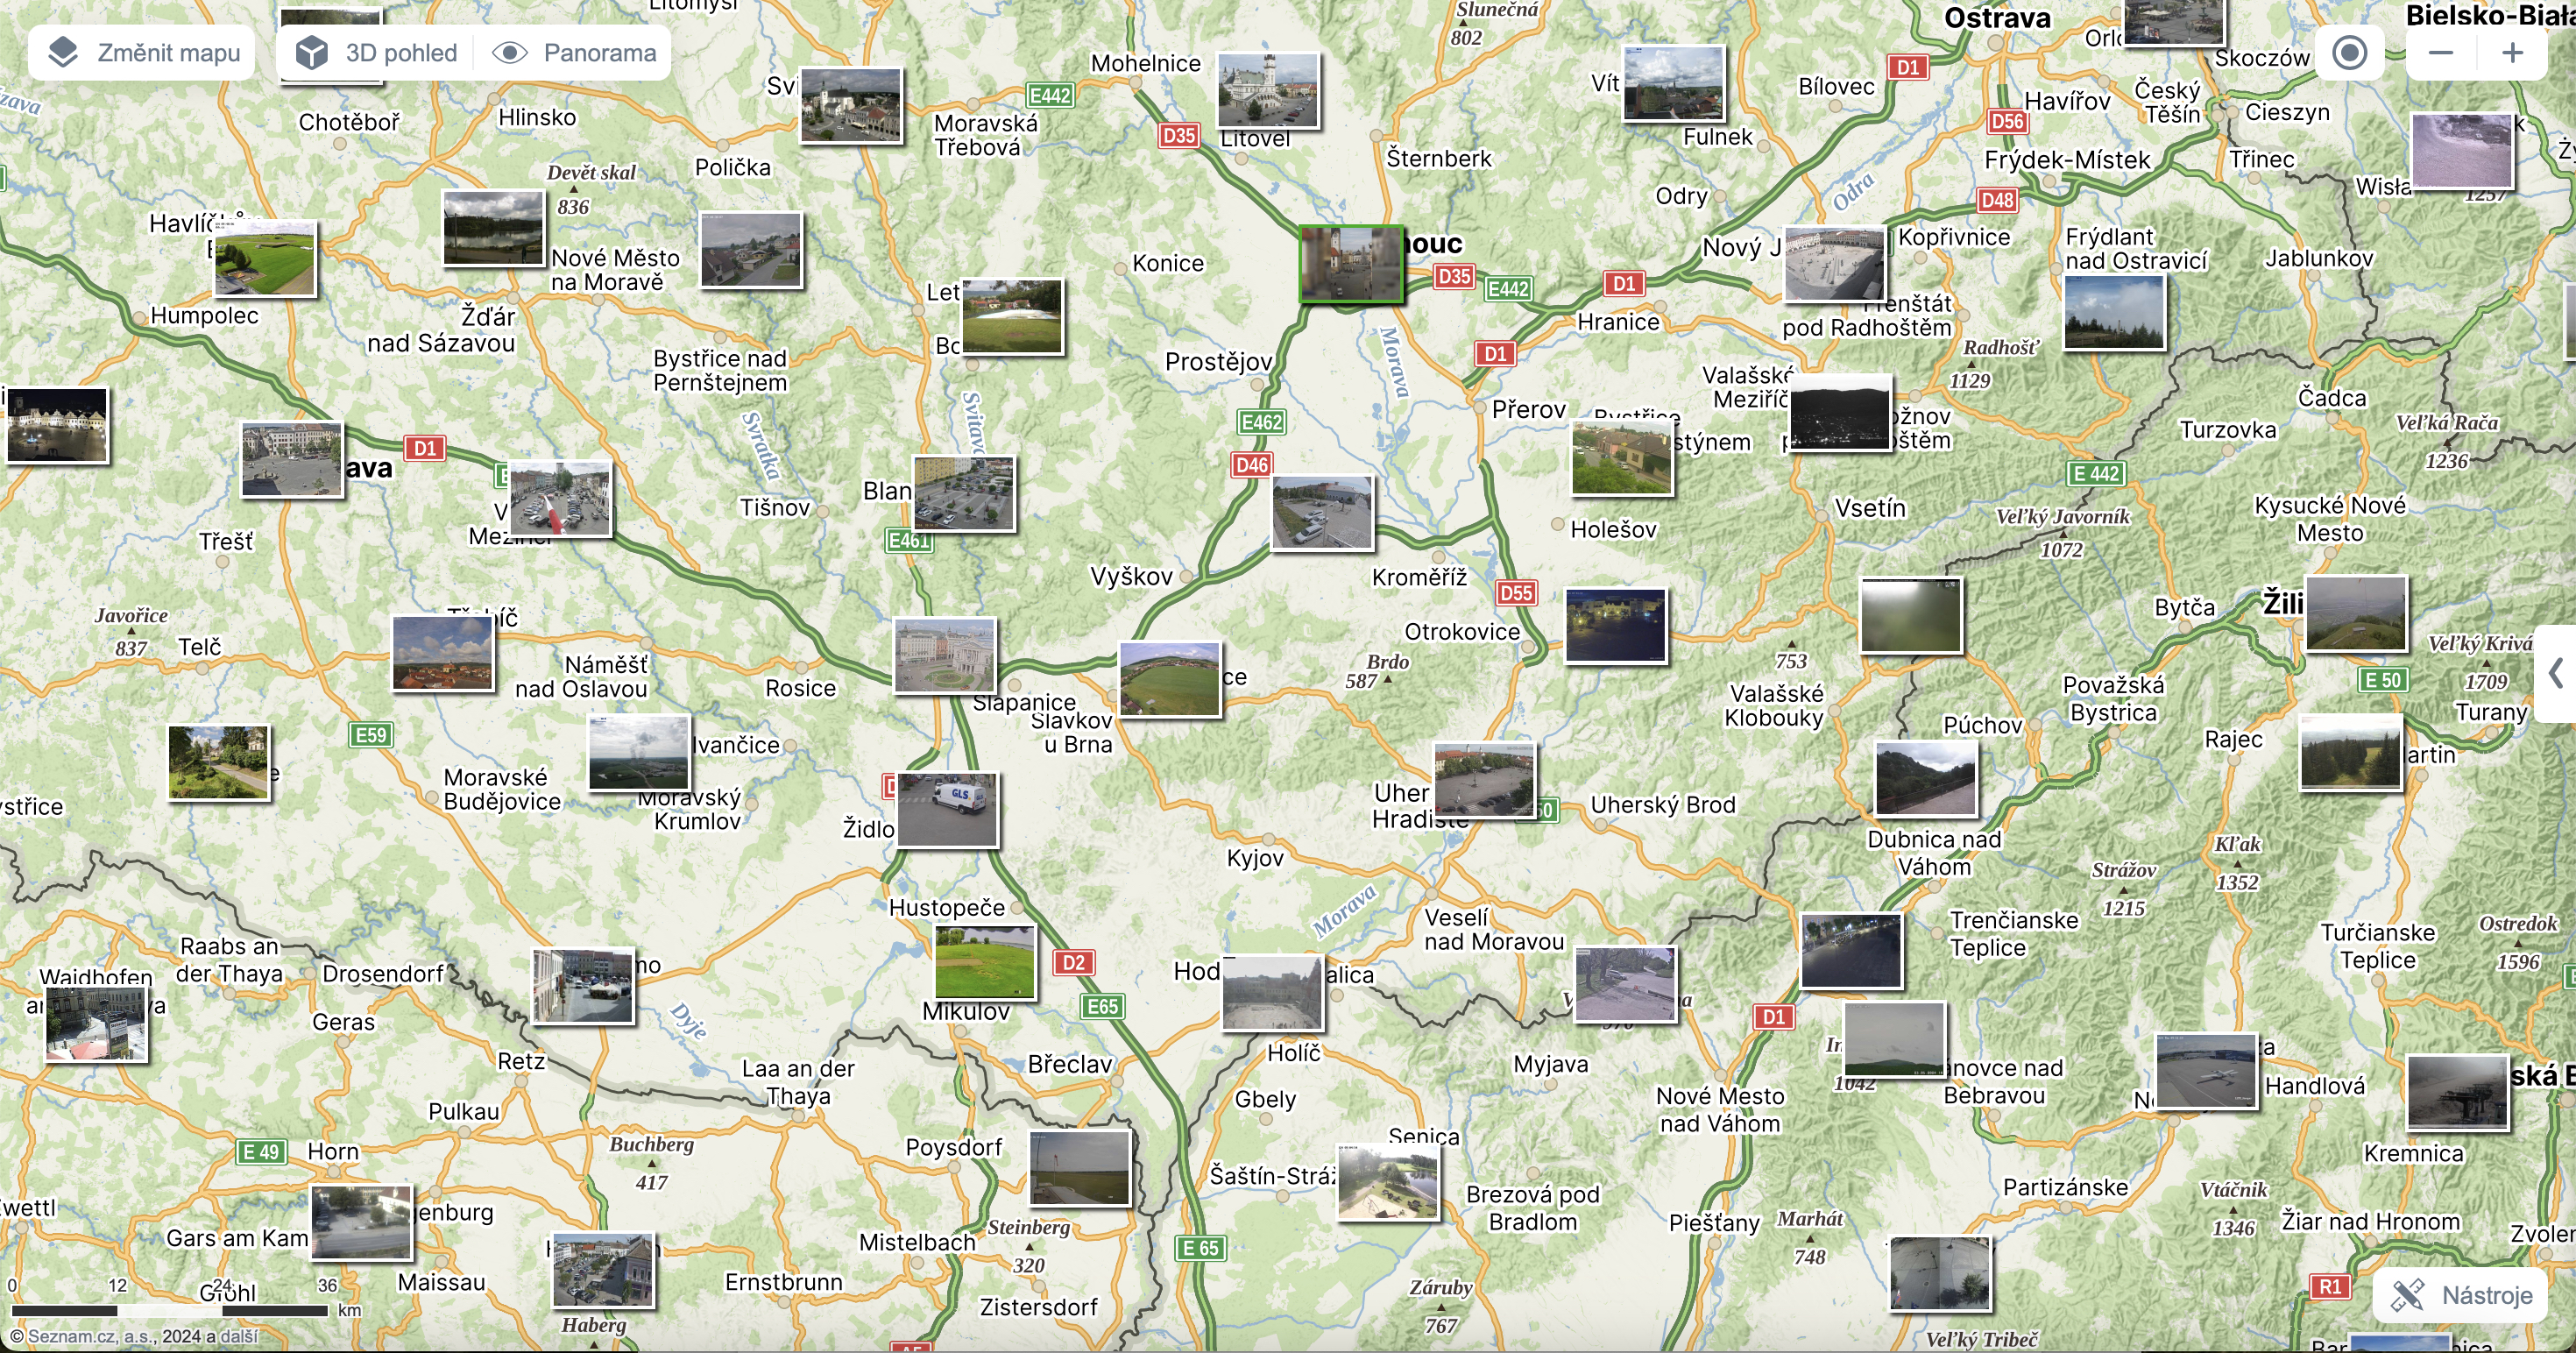
Task: Click the red D1 badge near Jihlava
Action: pyautogui.click(x=425, y=448)
